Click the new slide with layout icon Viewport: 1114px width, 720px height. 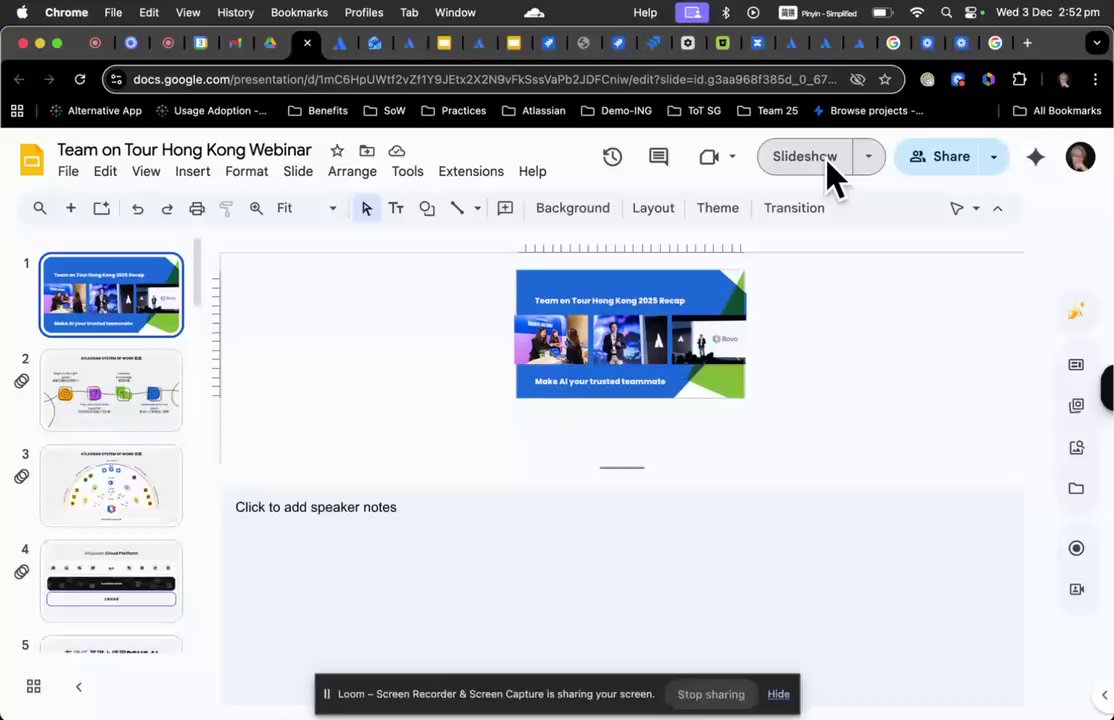click(x=102, y=208)
